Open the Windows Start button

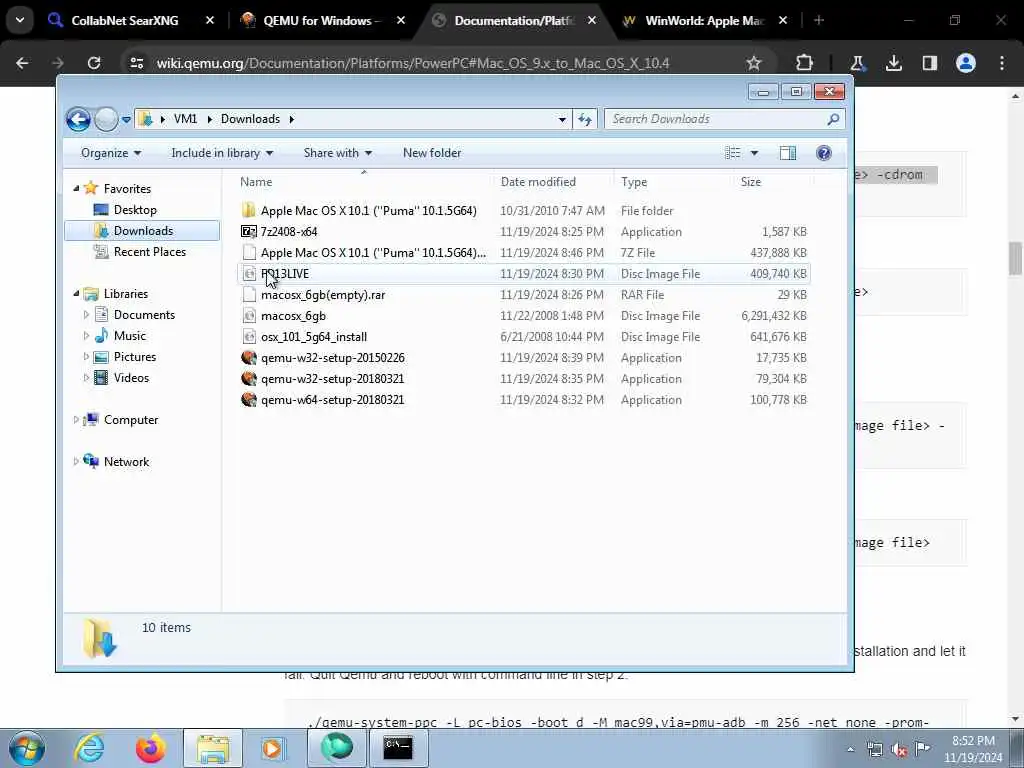pos(27,748)
